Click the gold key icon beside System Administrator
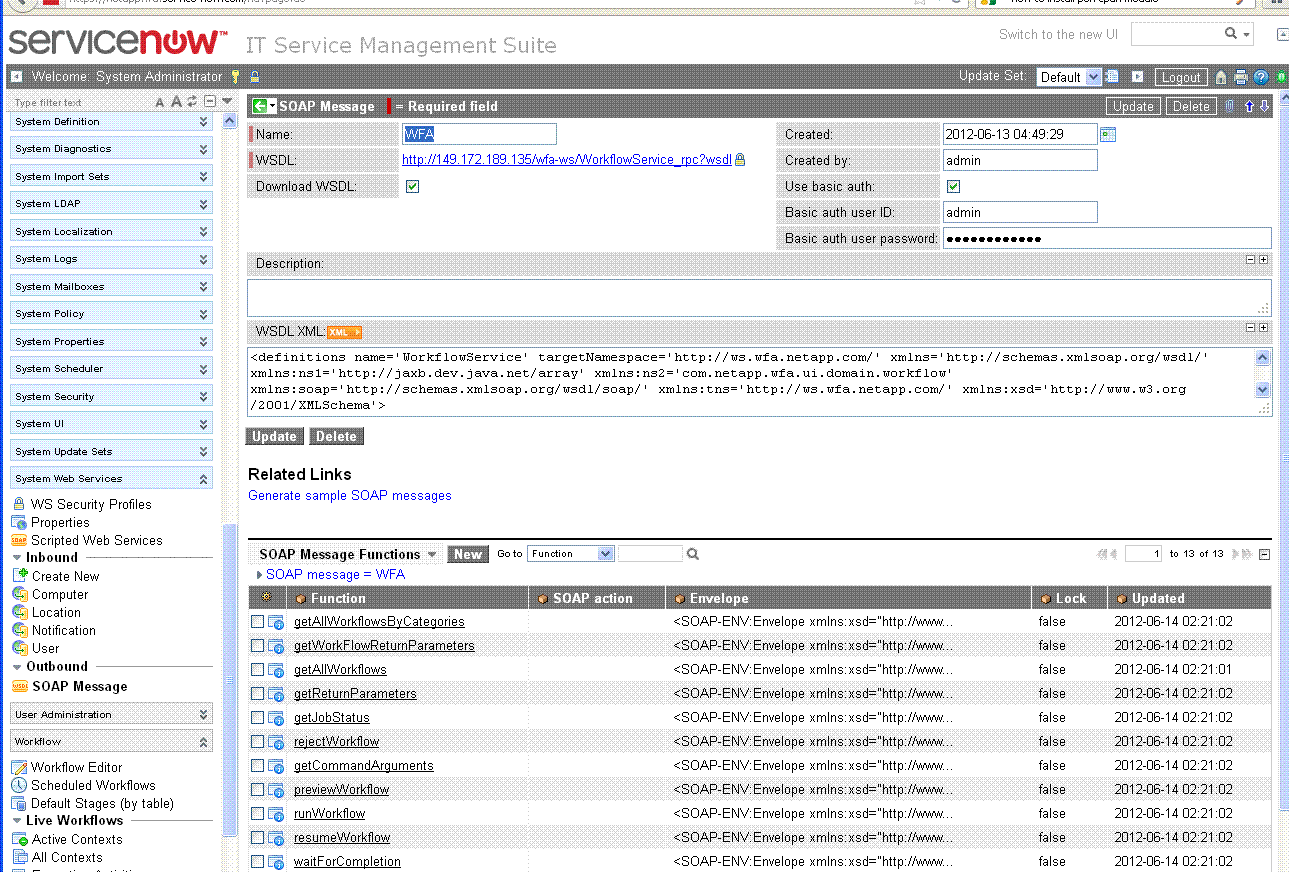 click(236, 76)
